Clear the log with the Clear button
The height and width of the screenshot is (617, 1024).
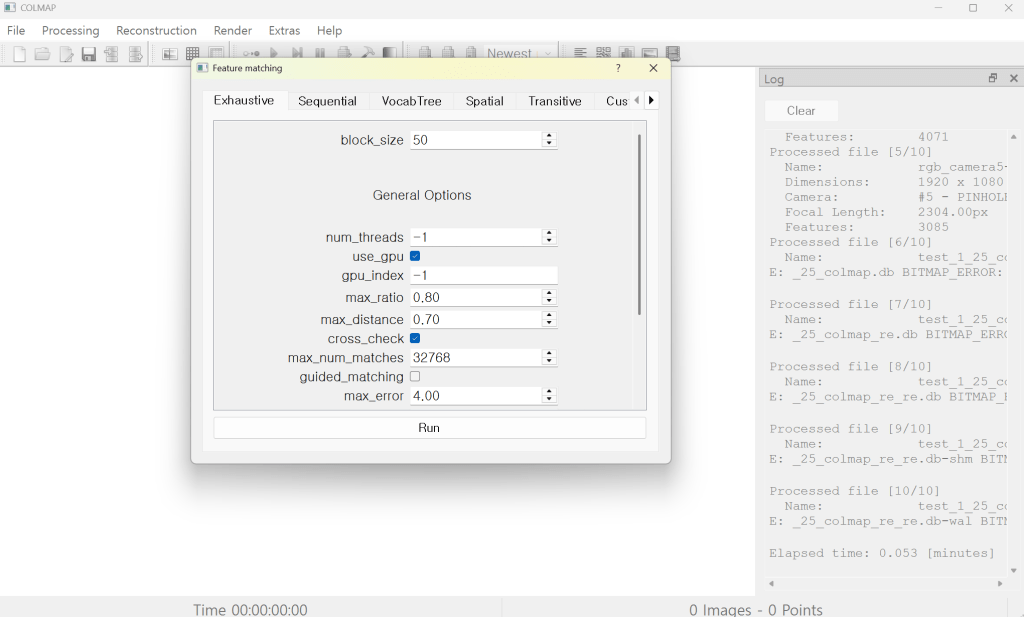tap(801, 111)
